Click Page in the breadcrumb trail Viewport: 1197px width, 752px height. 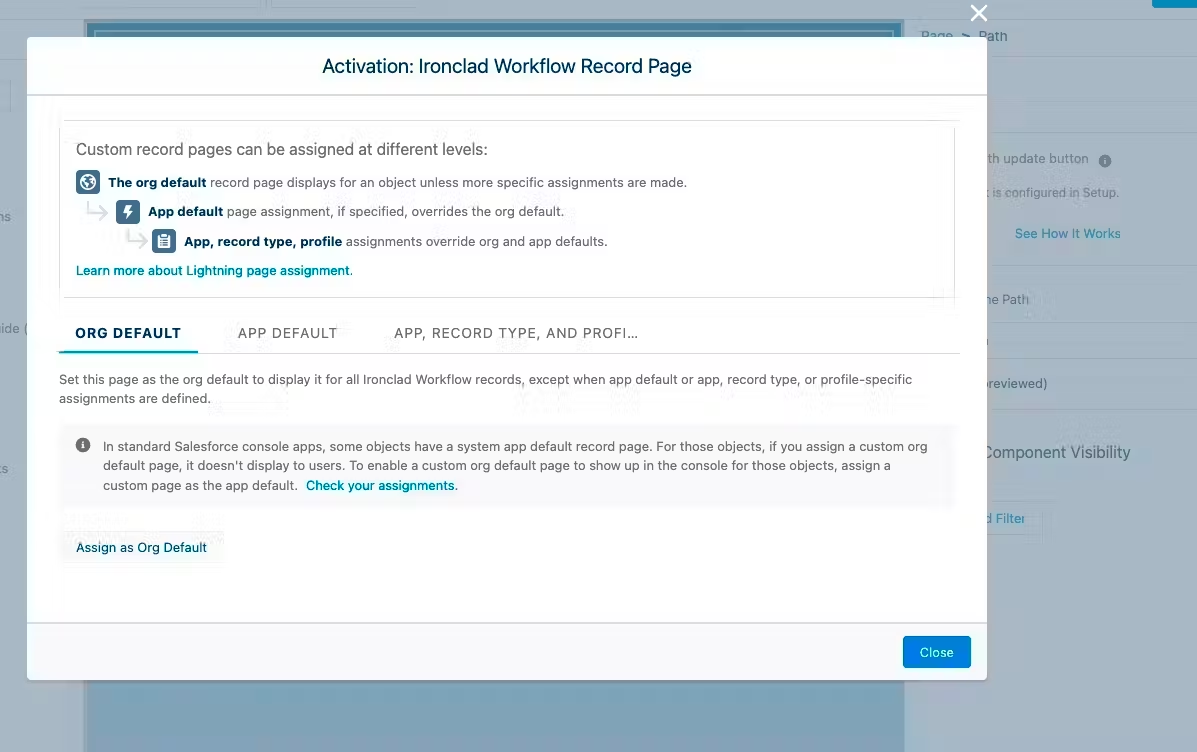click(936, 36)
